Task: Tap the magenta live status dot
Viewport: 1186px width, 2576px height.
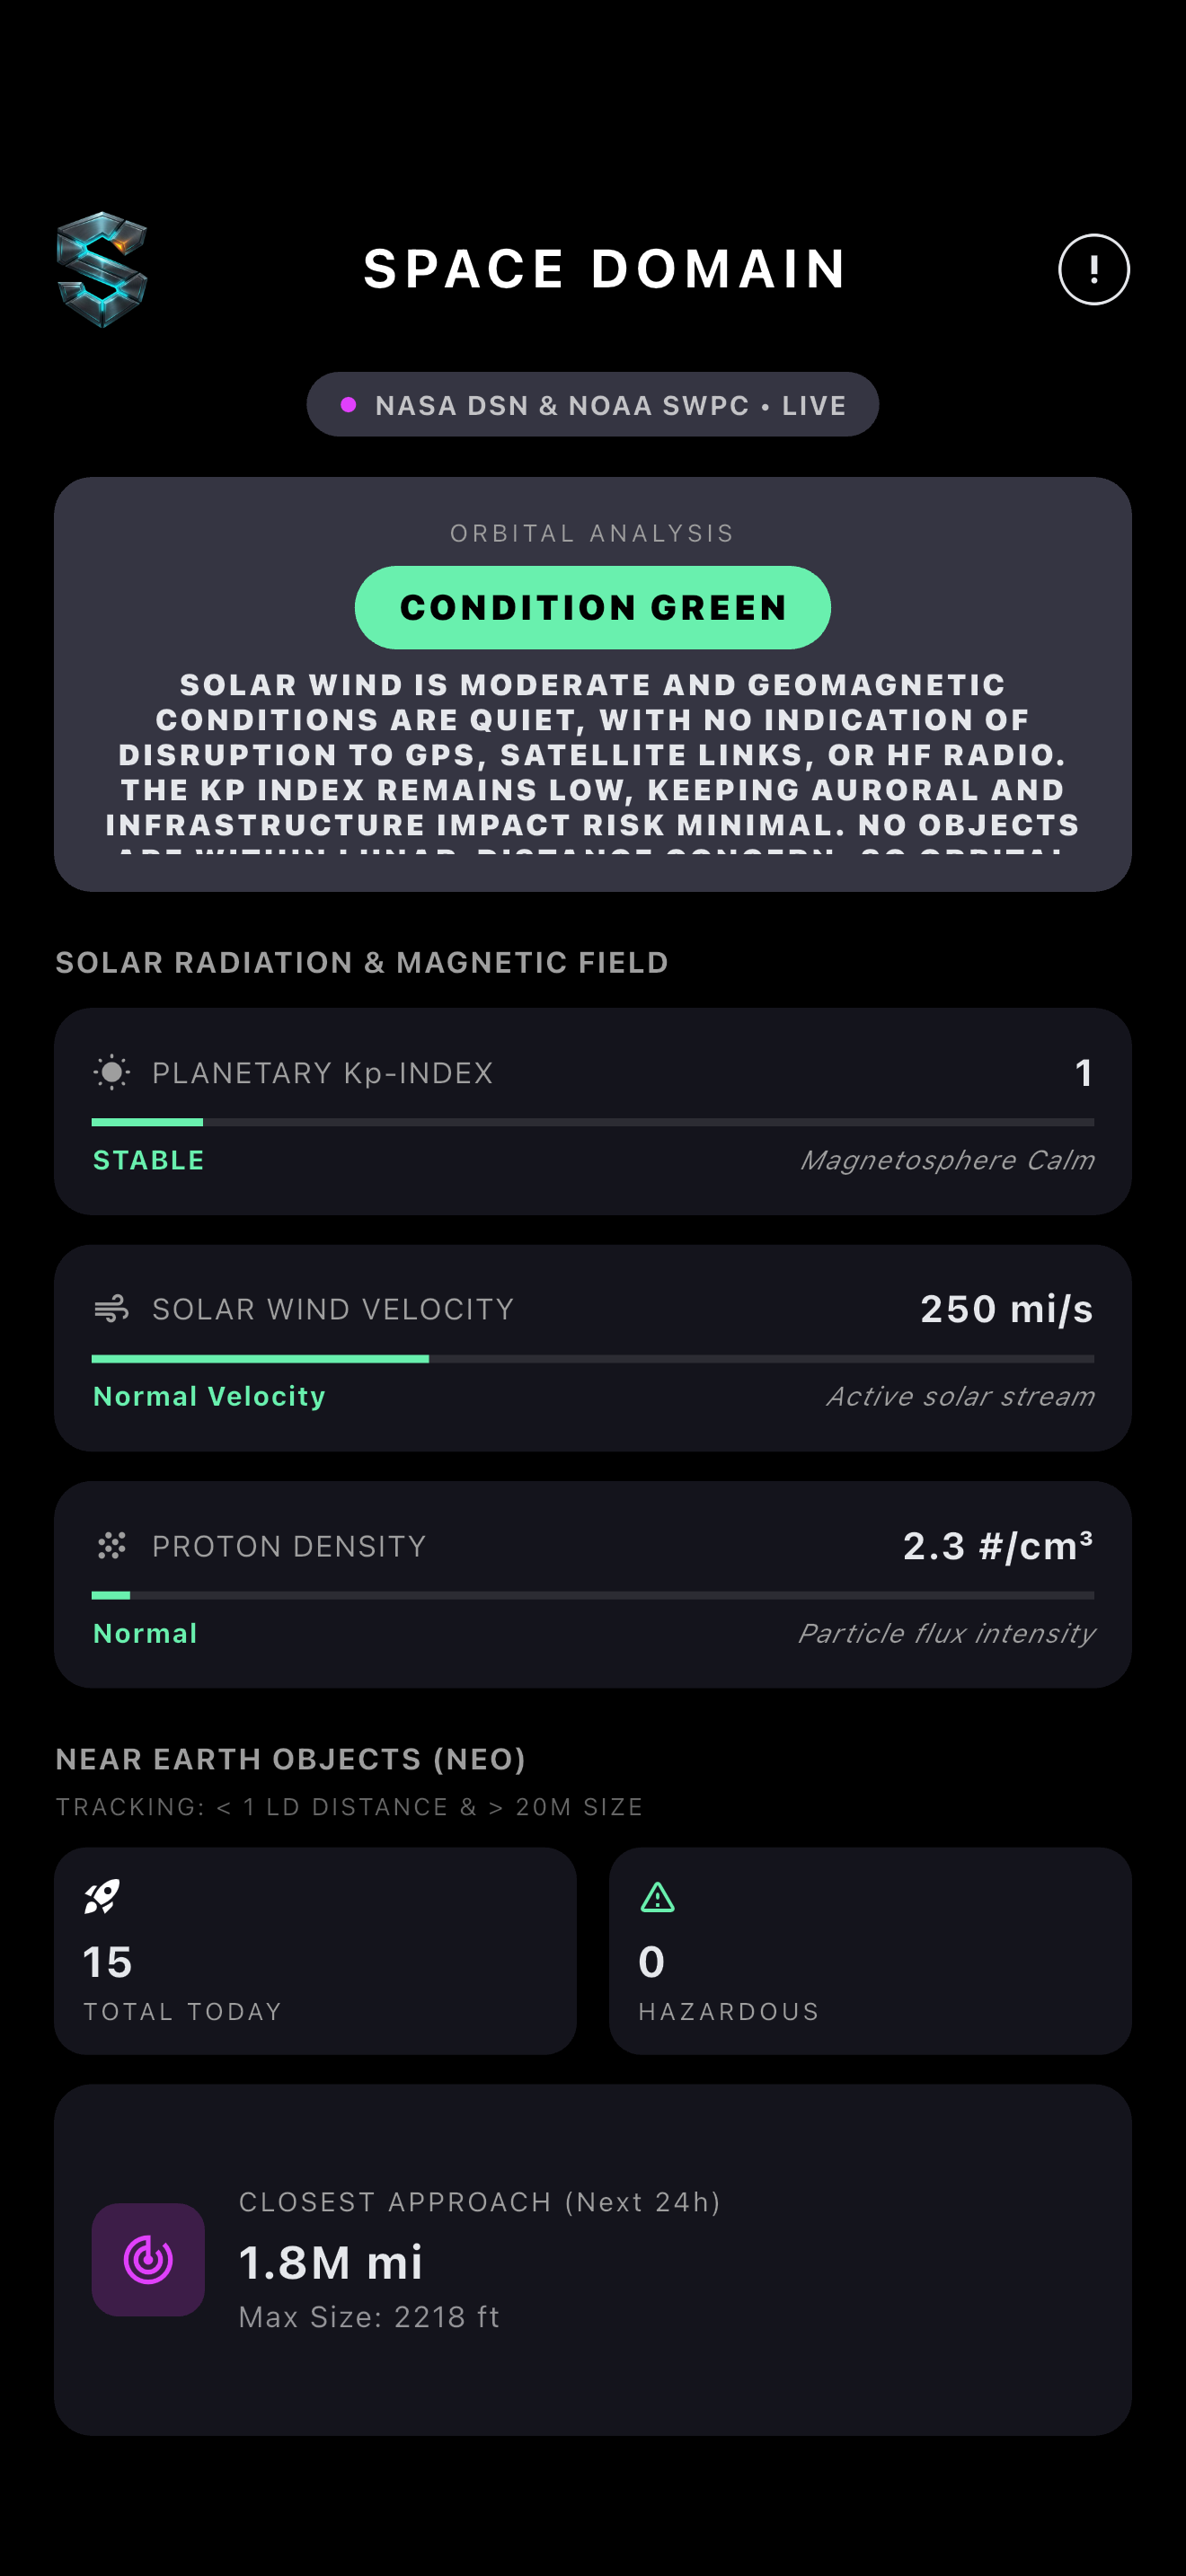Action: click(x=349, y=405)
